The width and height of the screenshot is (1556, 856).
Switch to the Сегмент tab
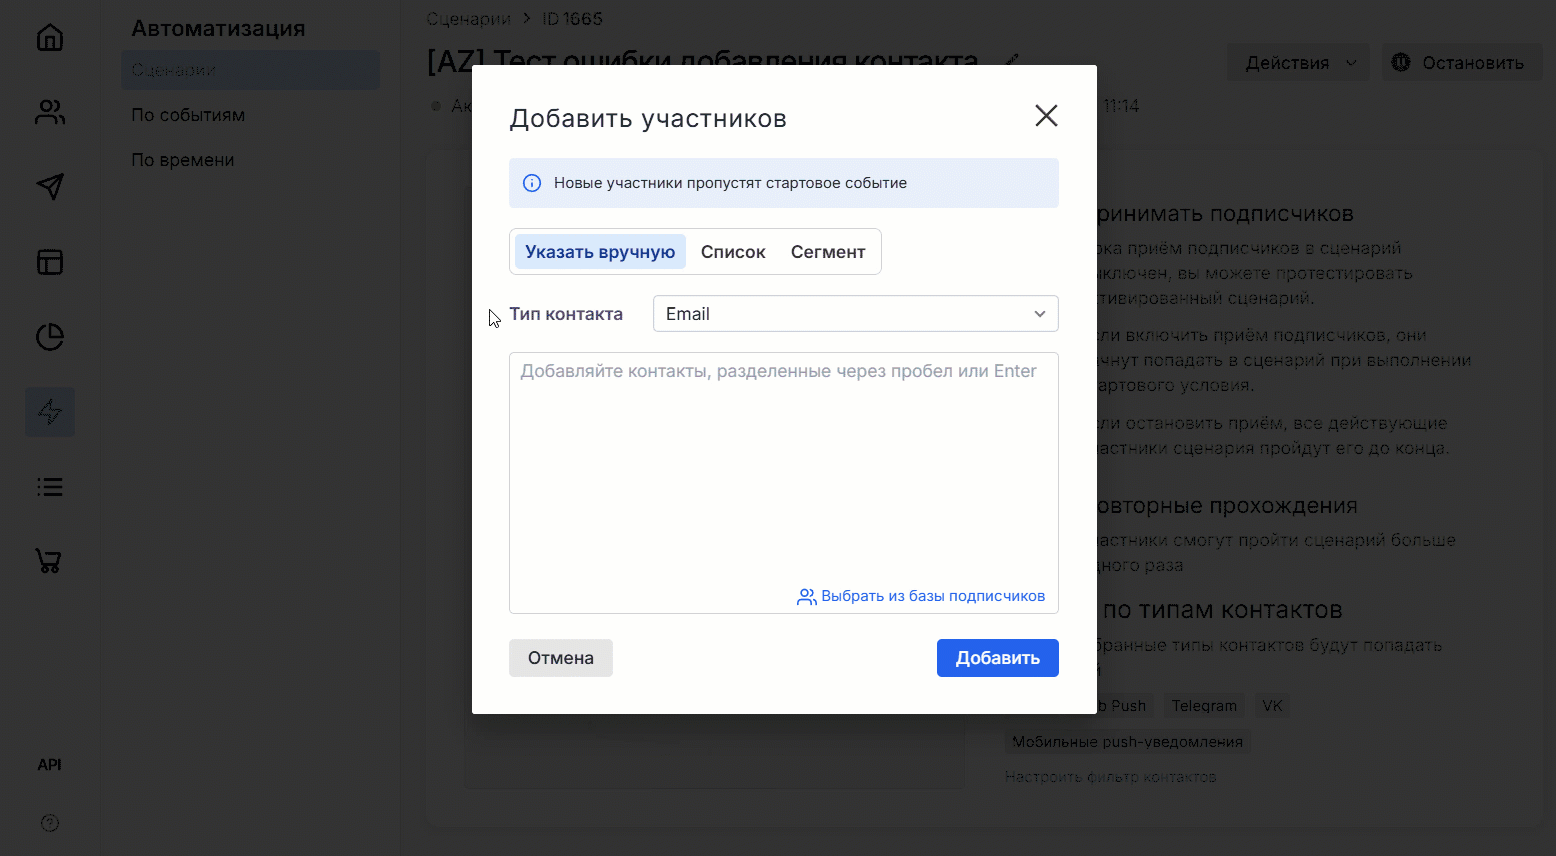[828, 251]
